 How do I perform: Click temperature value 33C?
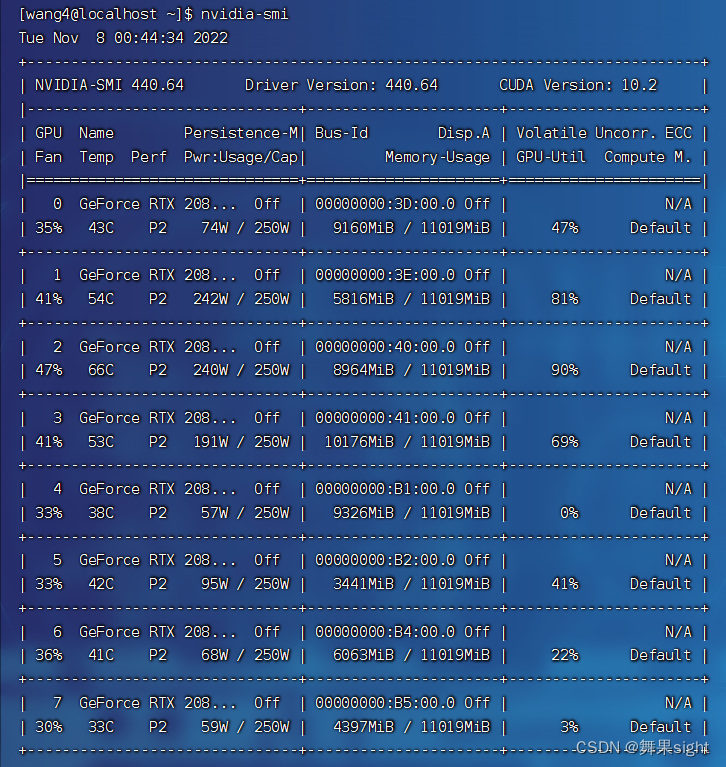click(101, 727)
